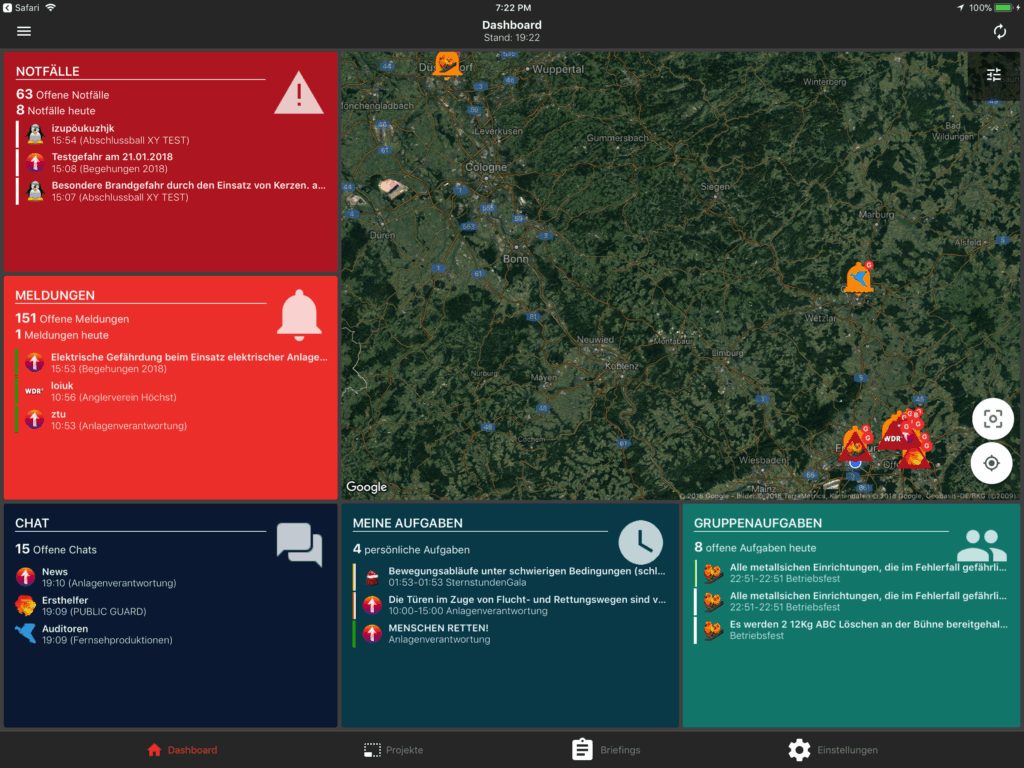Open the Briefings tab
The image size is (1024, 768).
coord(606,750)
